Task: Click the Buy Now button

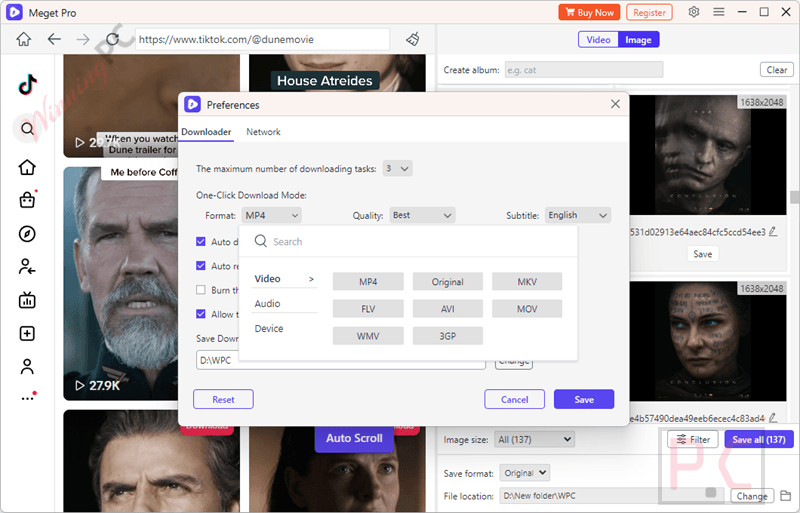Action: pyautogui.click(x=589, y=12)
